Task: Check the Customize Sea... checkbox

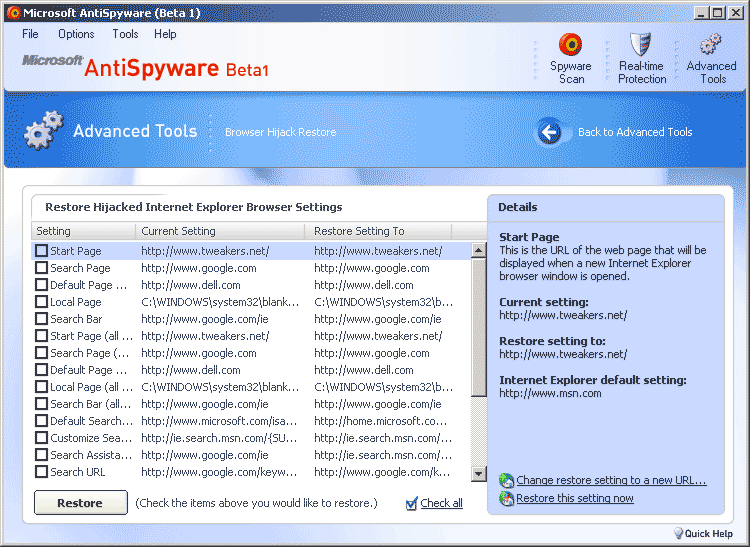Action: [42, 438]
